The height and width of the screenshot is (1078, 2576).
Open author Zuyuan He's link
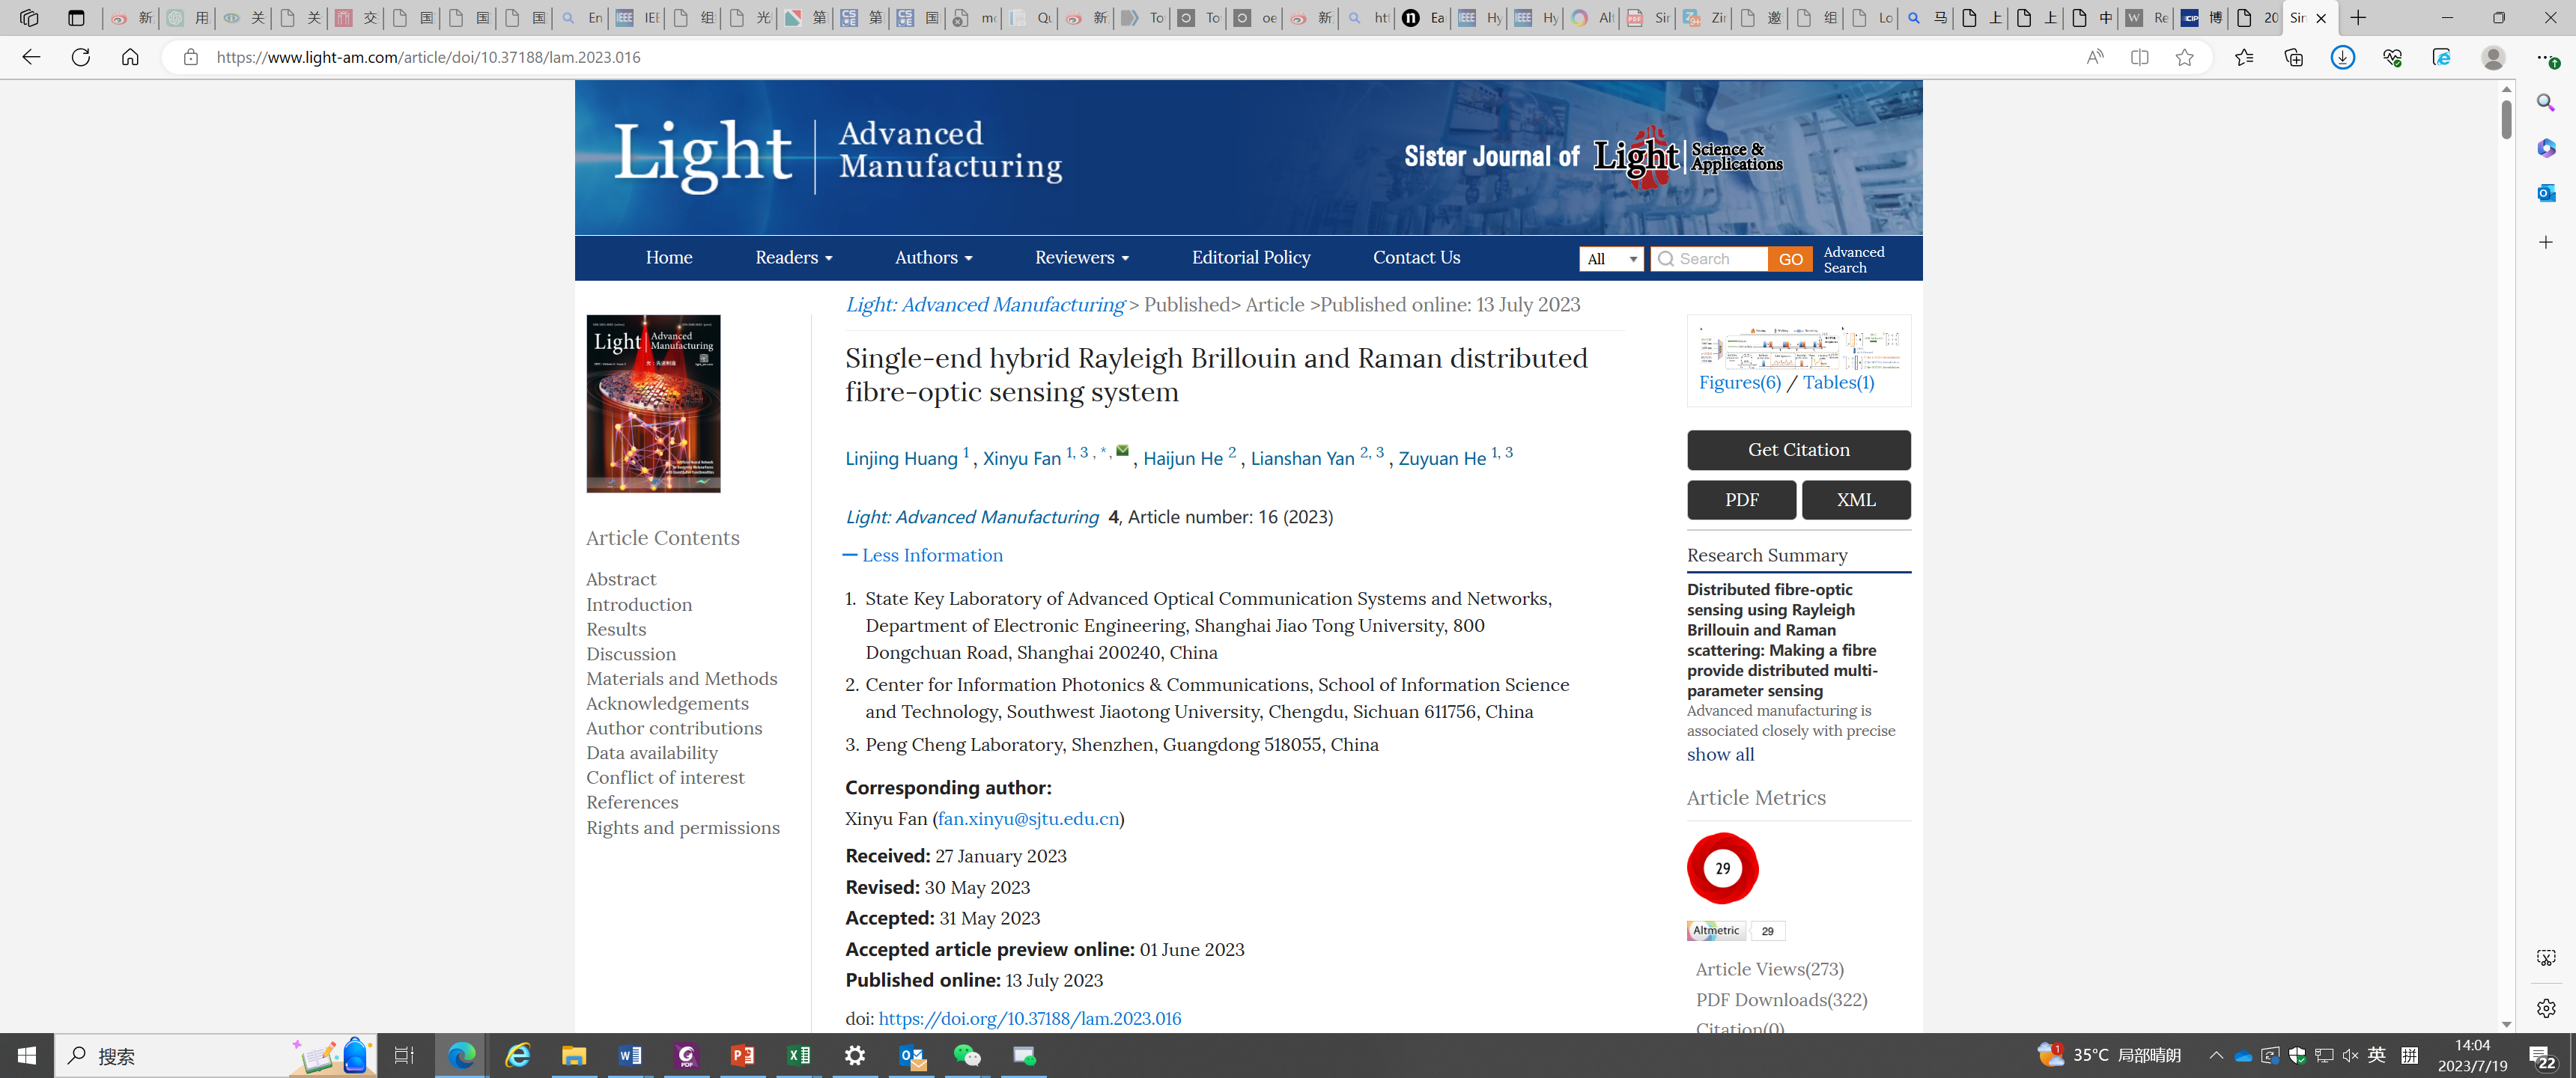pos(1442,458)
